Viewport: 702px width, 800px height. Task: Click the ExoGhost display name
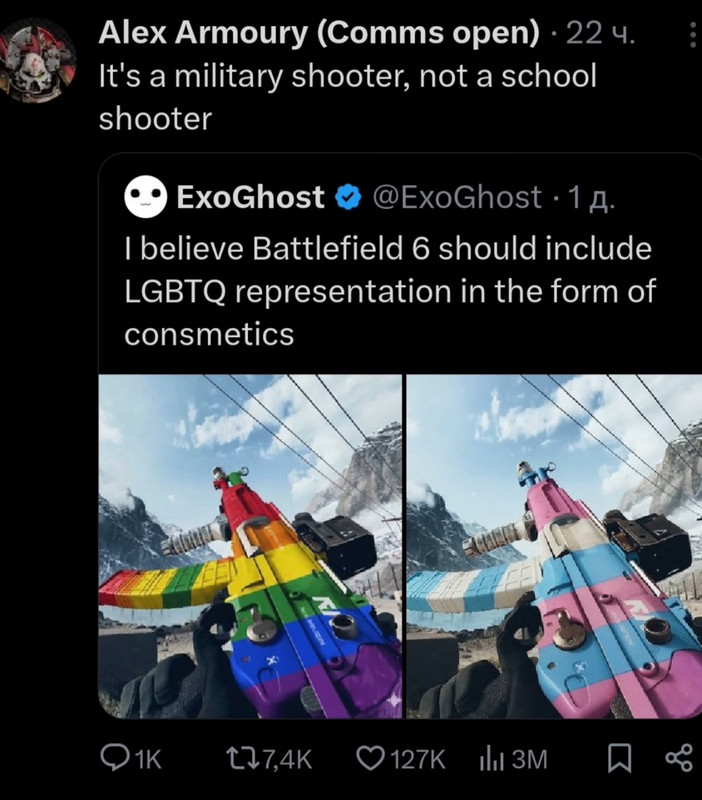[x=250, y=197]
